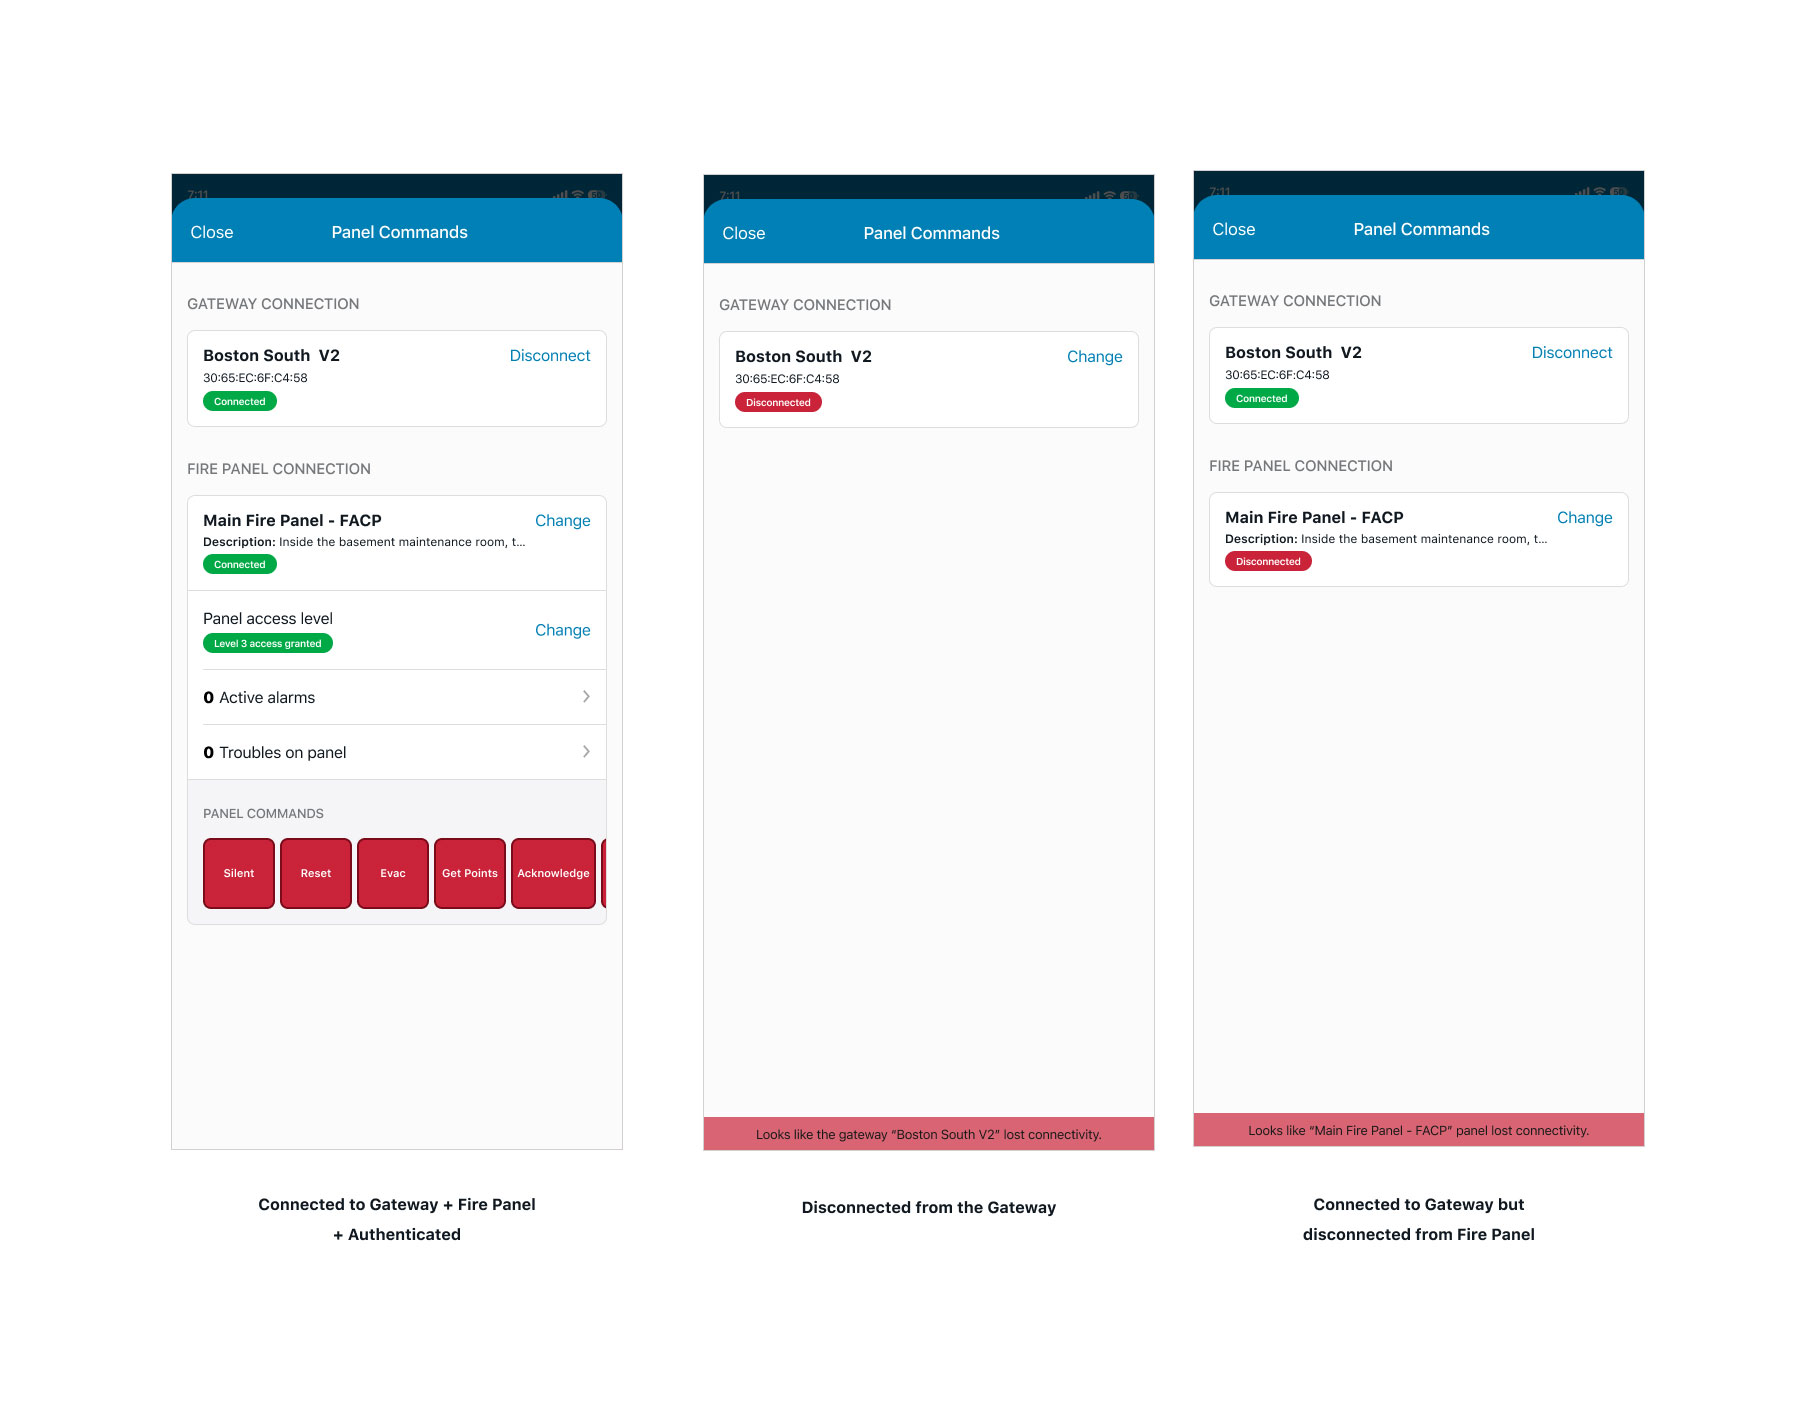Click red Disconnected badge under Boston South V2
This screenshot has height=1410, width=1816.
click(778, 402)
